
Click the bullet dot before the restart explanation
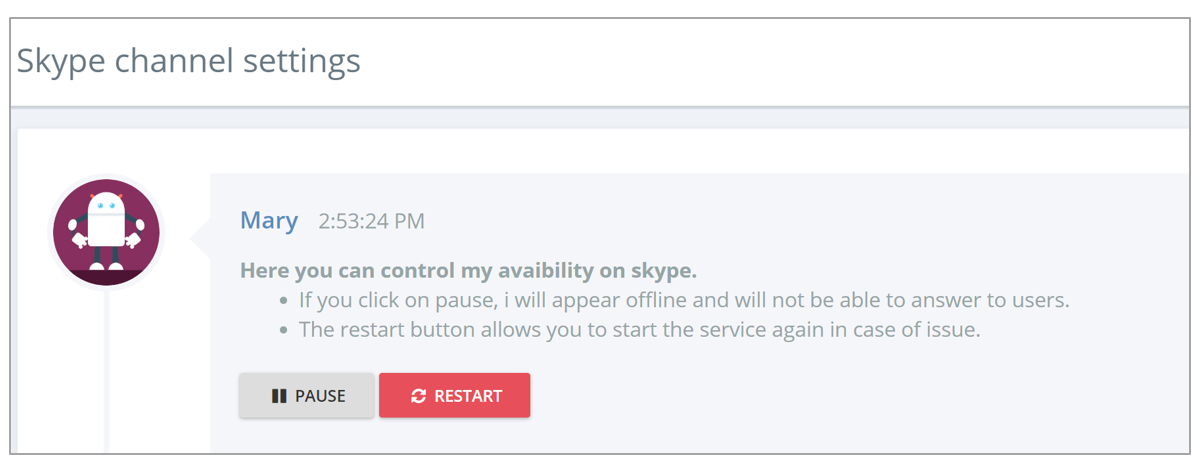[285, 330]
